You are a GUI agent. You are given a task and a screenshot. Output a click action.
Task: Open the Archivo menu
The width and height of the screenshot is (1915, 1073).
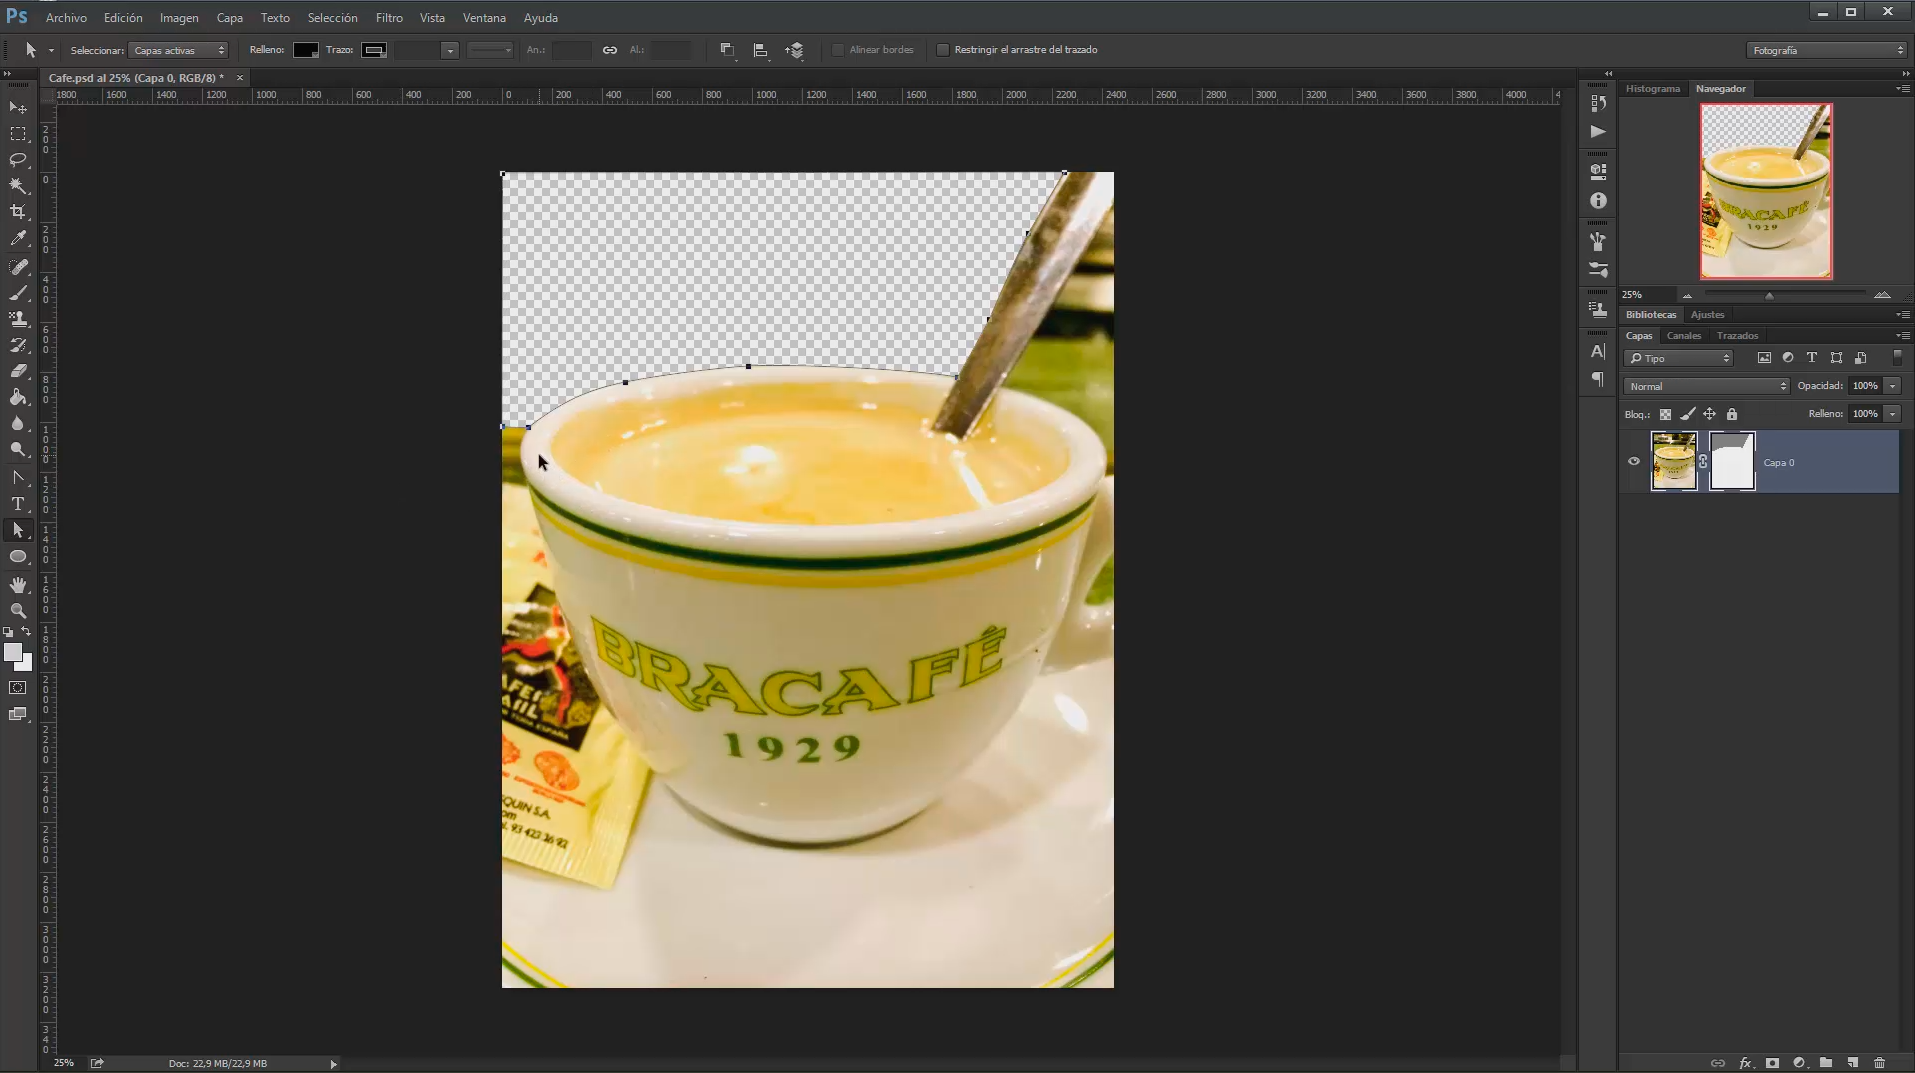(66, 18)
